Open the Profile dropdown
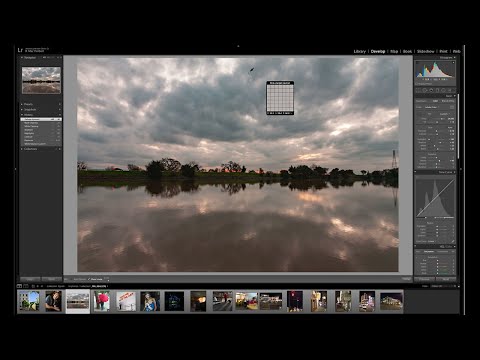The image size is (480, 360). (432, 107)
